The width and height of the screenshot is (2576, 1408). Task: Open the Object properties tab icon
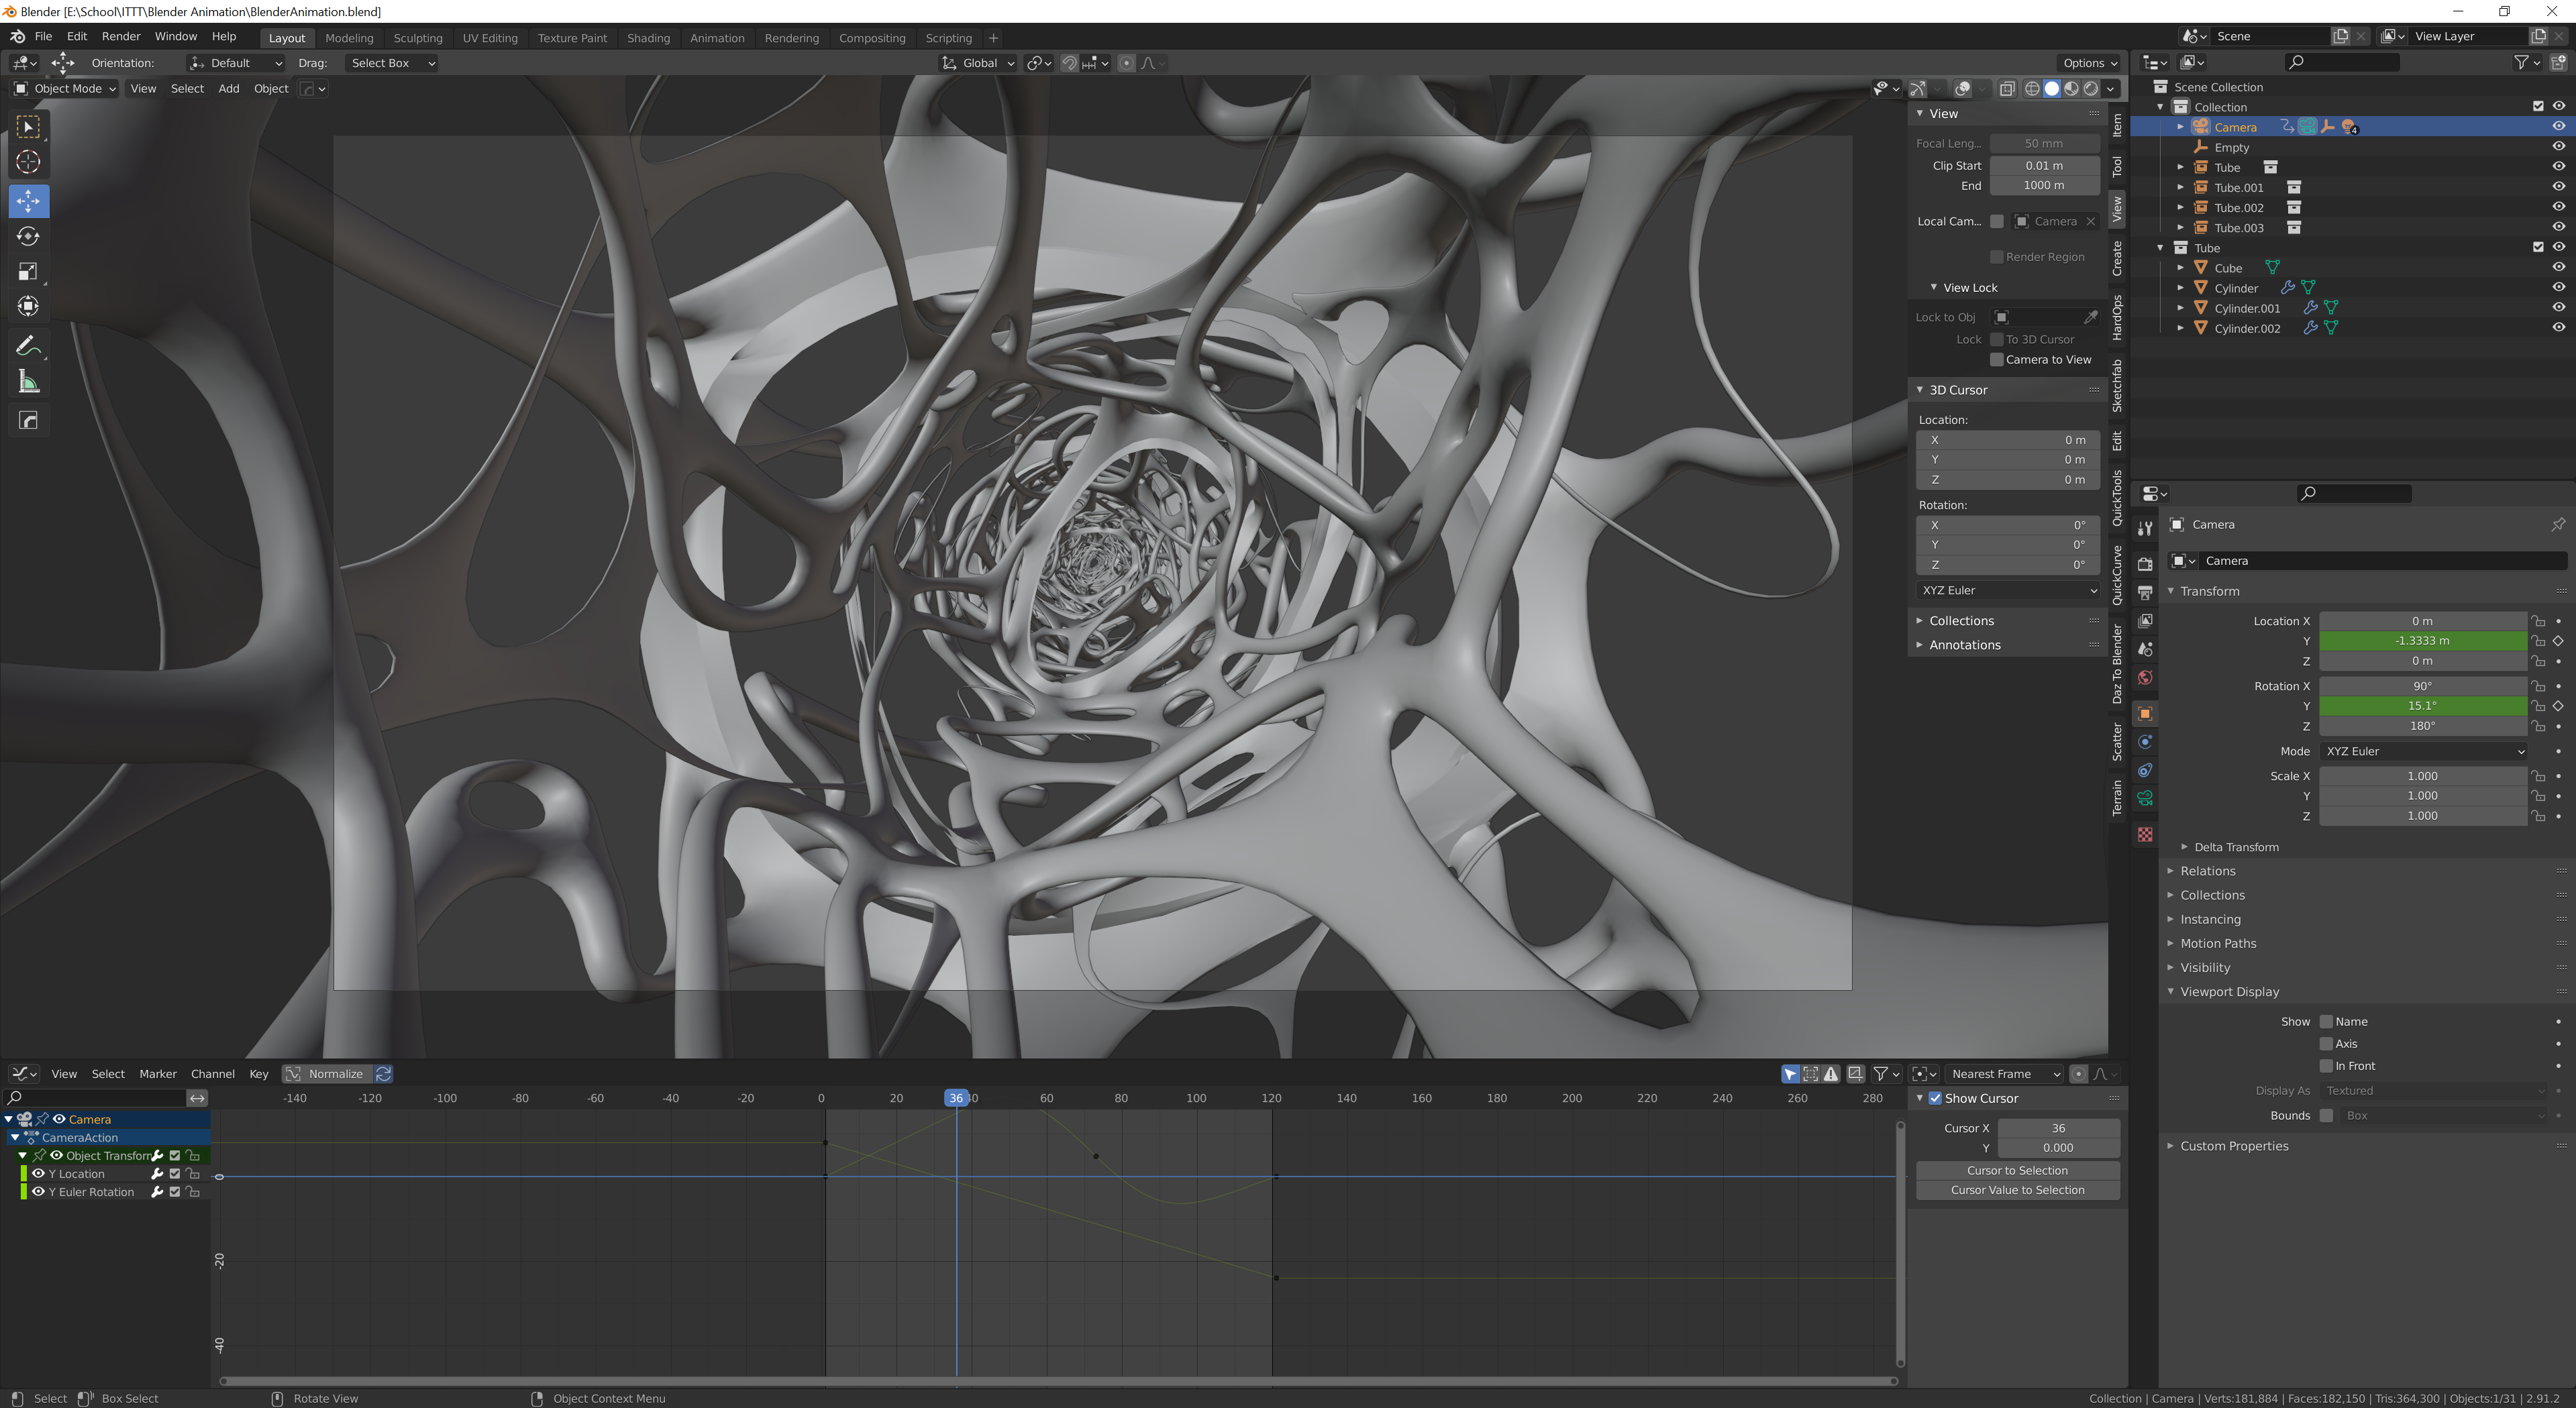(2144, 713)
